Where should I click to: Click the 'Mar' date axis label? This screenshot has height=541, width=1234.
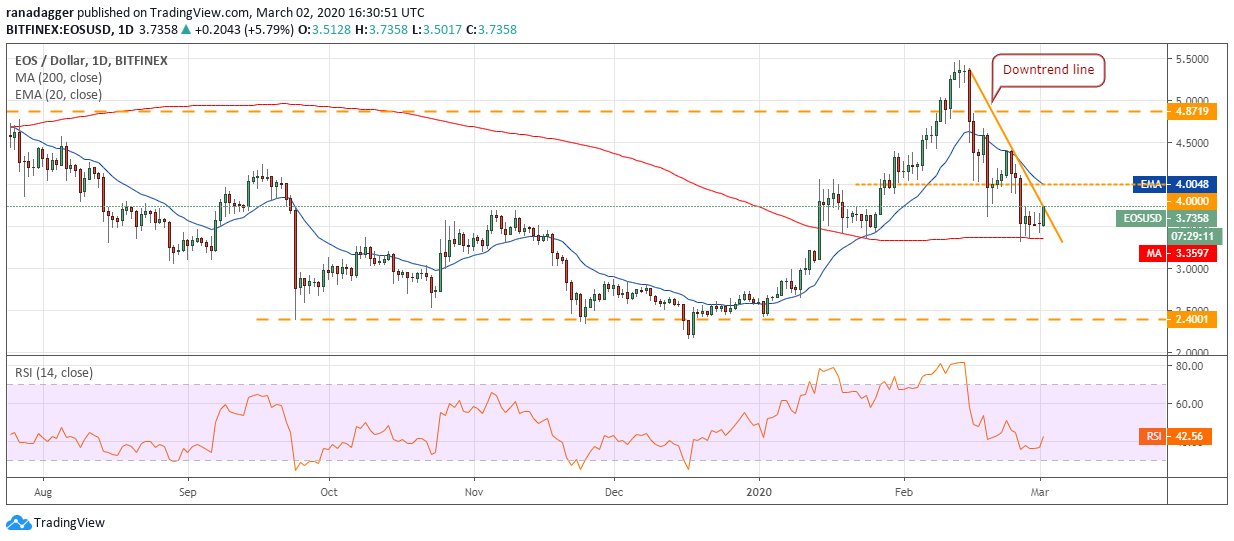pos(1041,493)
